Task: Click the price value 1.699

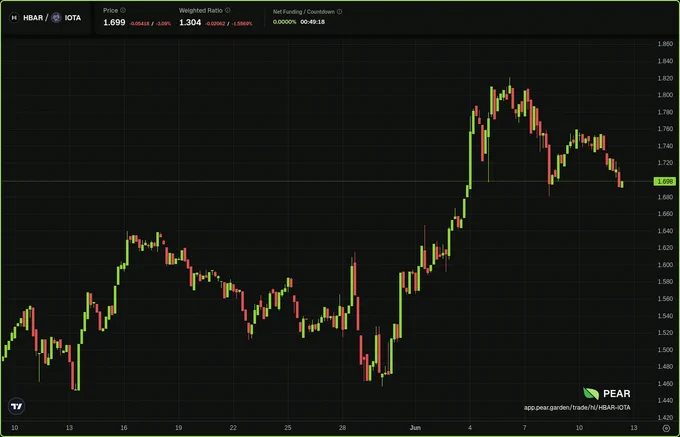Action: click(114, 23)
